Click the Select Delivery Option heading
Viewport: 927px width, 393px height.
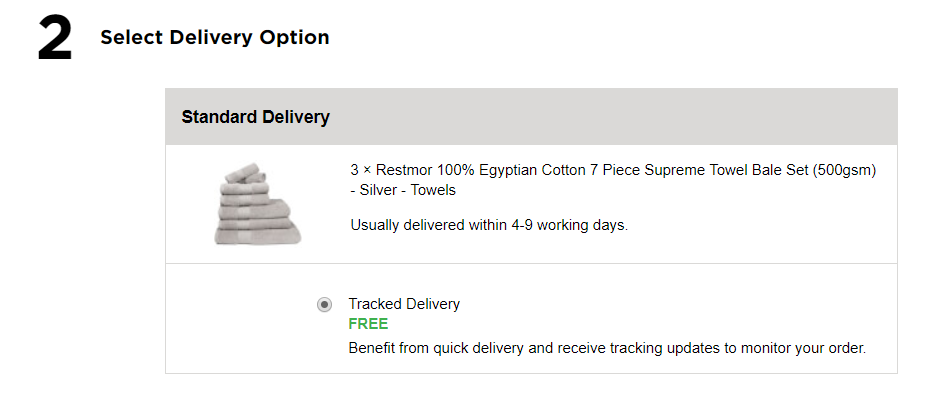(x=215, y=37)
